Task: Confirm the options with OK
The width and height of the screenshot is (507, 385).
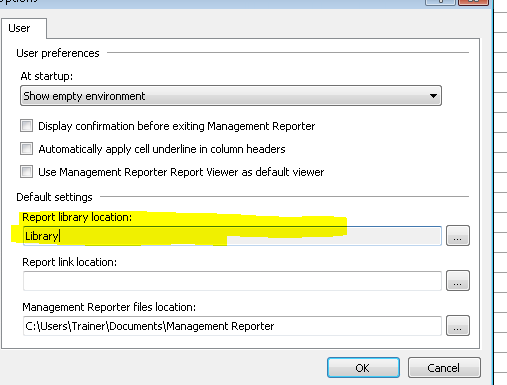Action: coord(363,368)
